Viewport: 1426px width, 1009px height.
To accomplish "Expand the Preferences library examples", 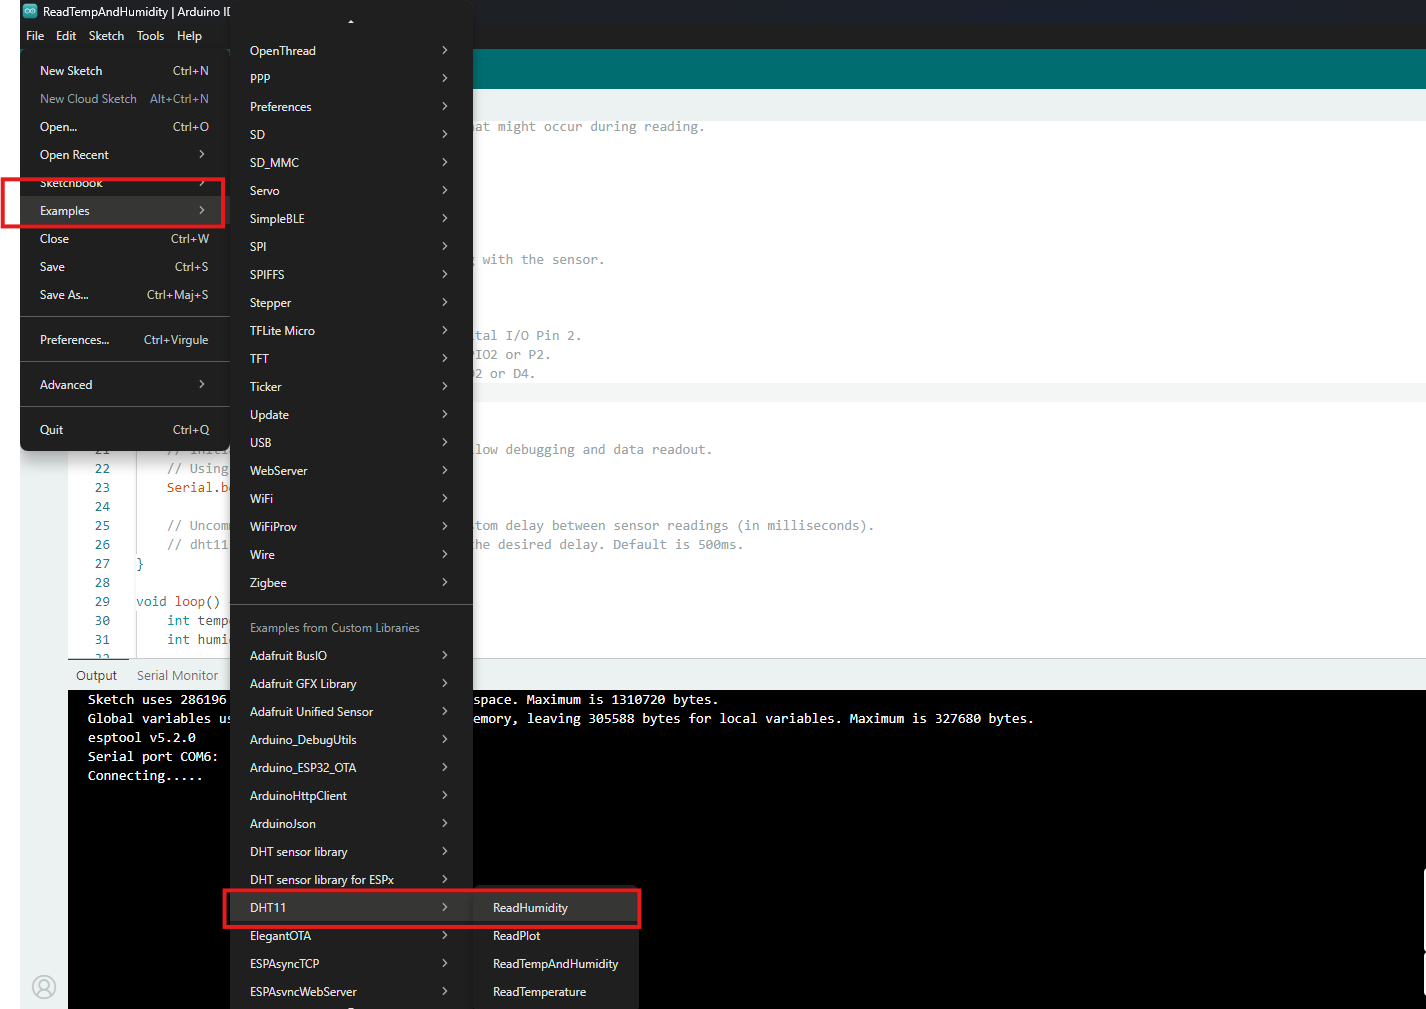I will [351, 107].
